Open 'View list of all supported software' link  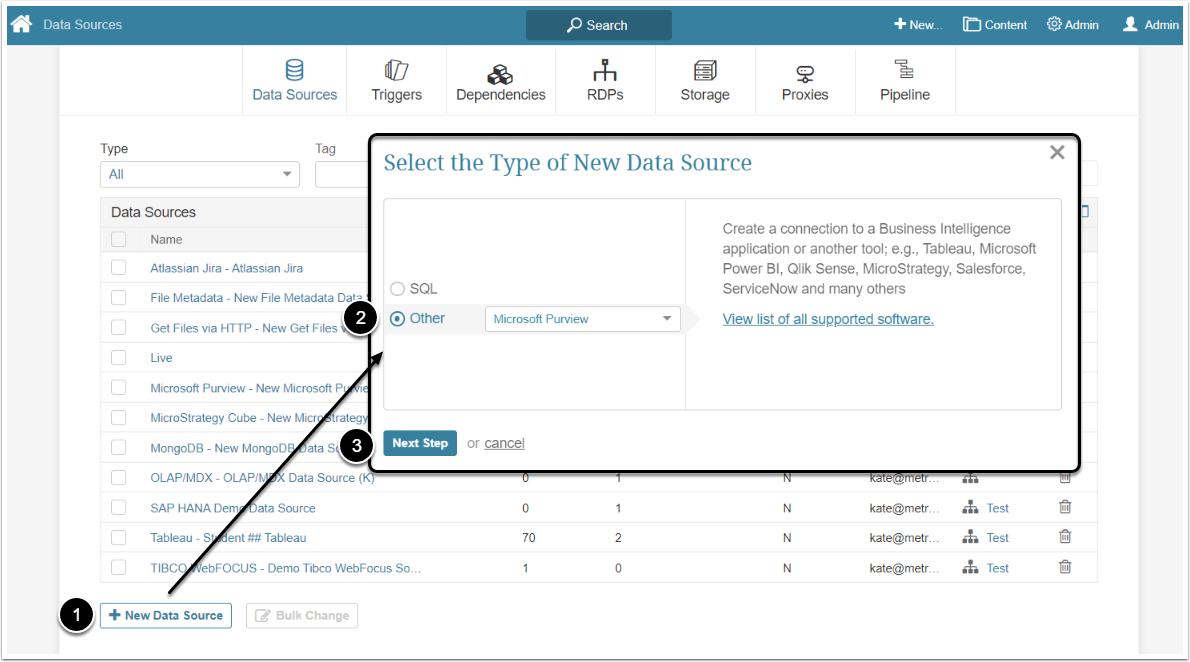point(828,319)
